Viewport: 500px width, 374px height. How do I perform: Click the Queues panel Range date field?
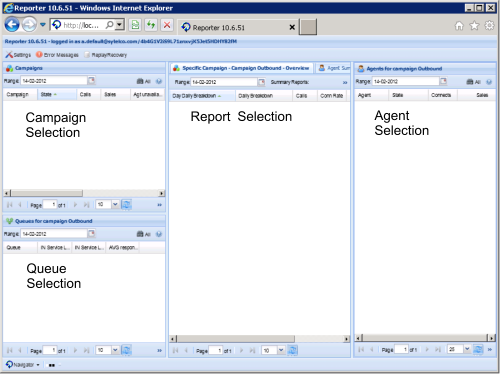[x=54, y=234]
